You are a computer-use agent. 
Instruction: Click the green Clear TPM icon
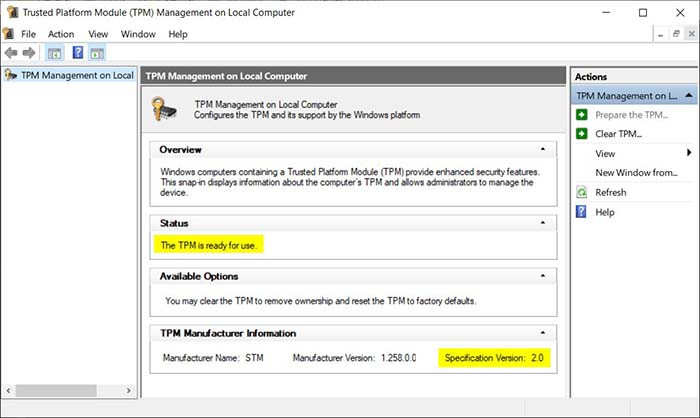582,134
